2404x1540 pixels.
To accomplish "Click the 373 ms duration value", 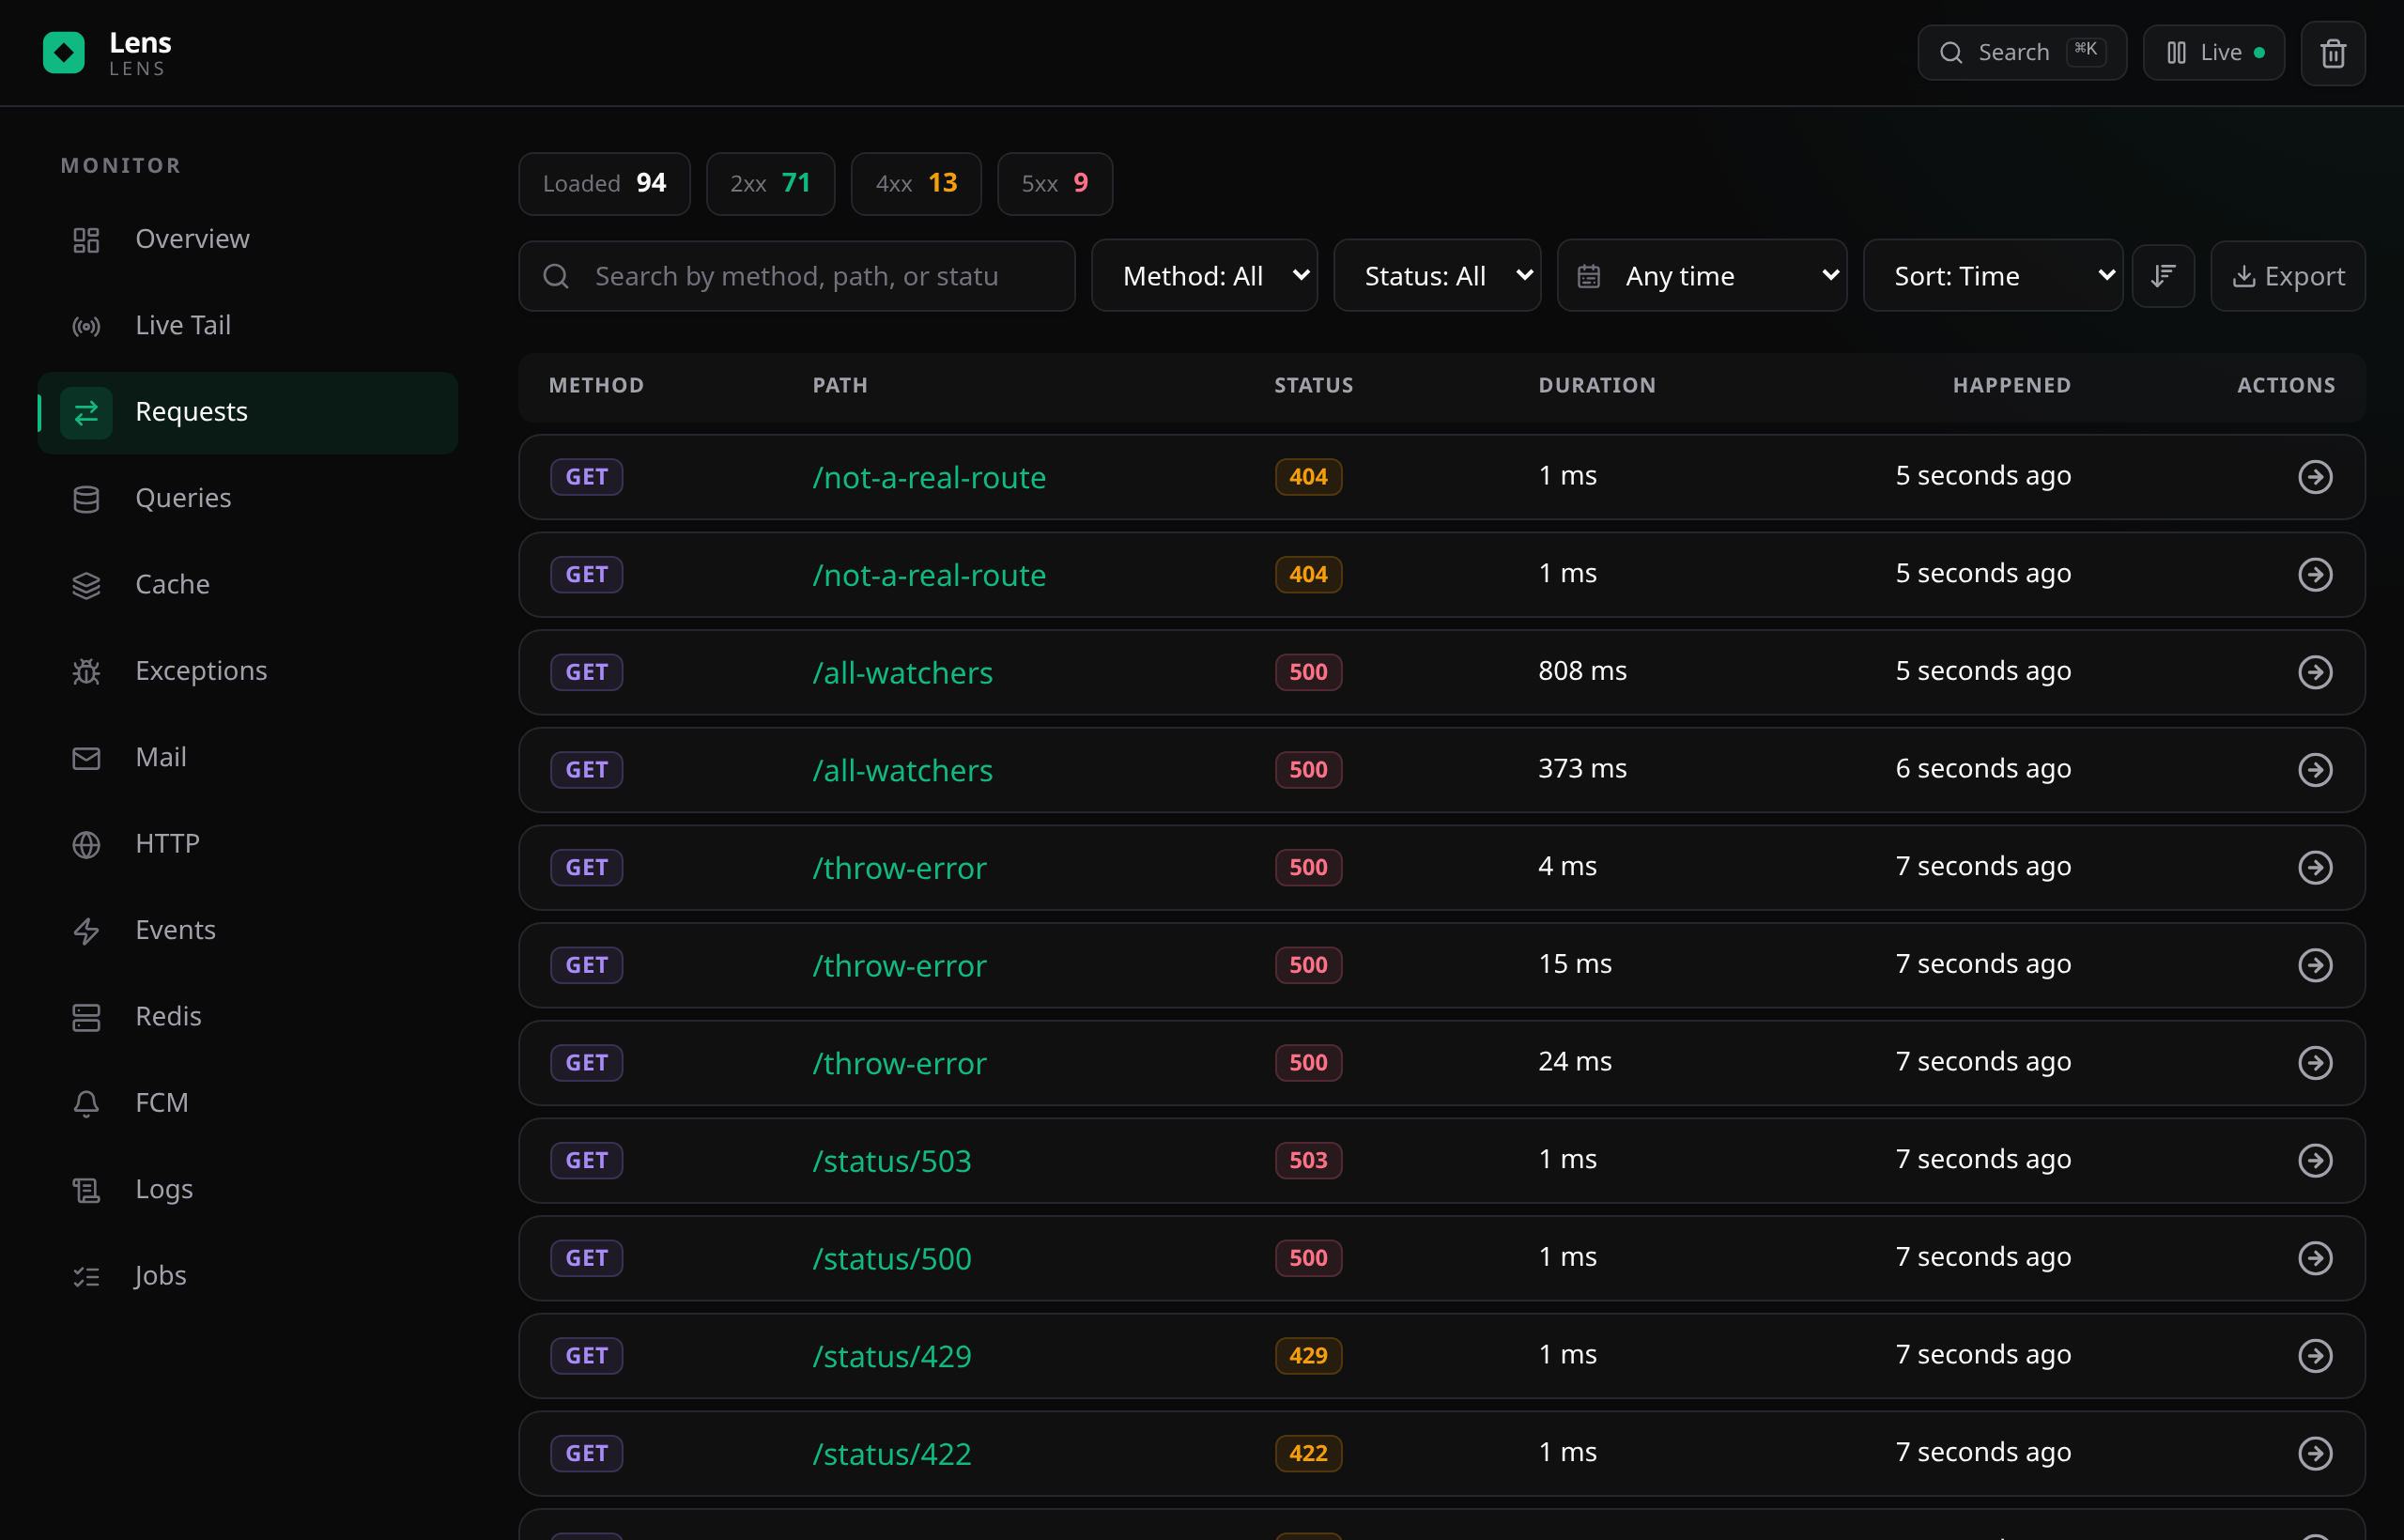I will [x=1582, y=769].
